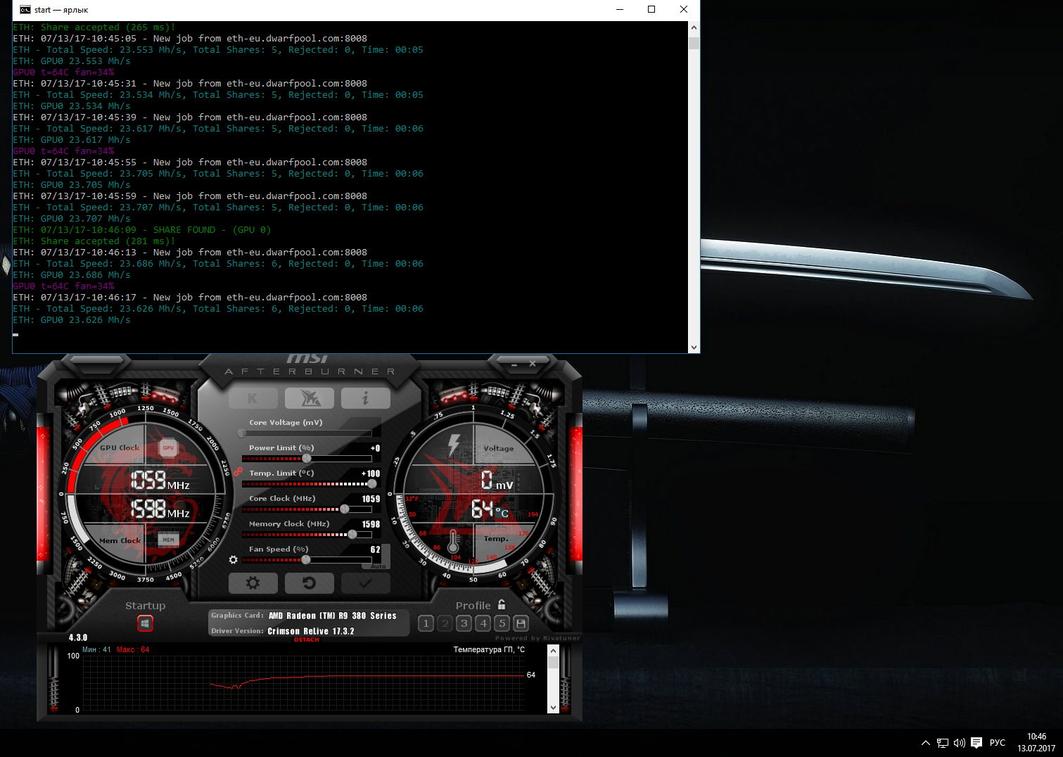Image resolution: width=1063 pixels, height=757 pixels.
Task: Save profile using the floppy disk icon
Action: click(x=521, y=623)
